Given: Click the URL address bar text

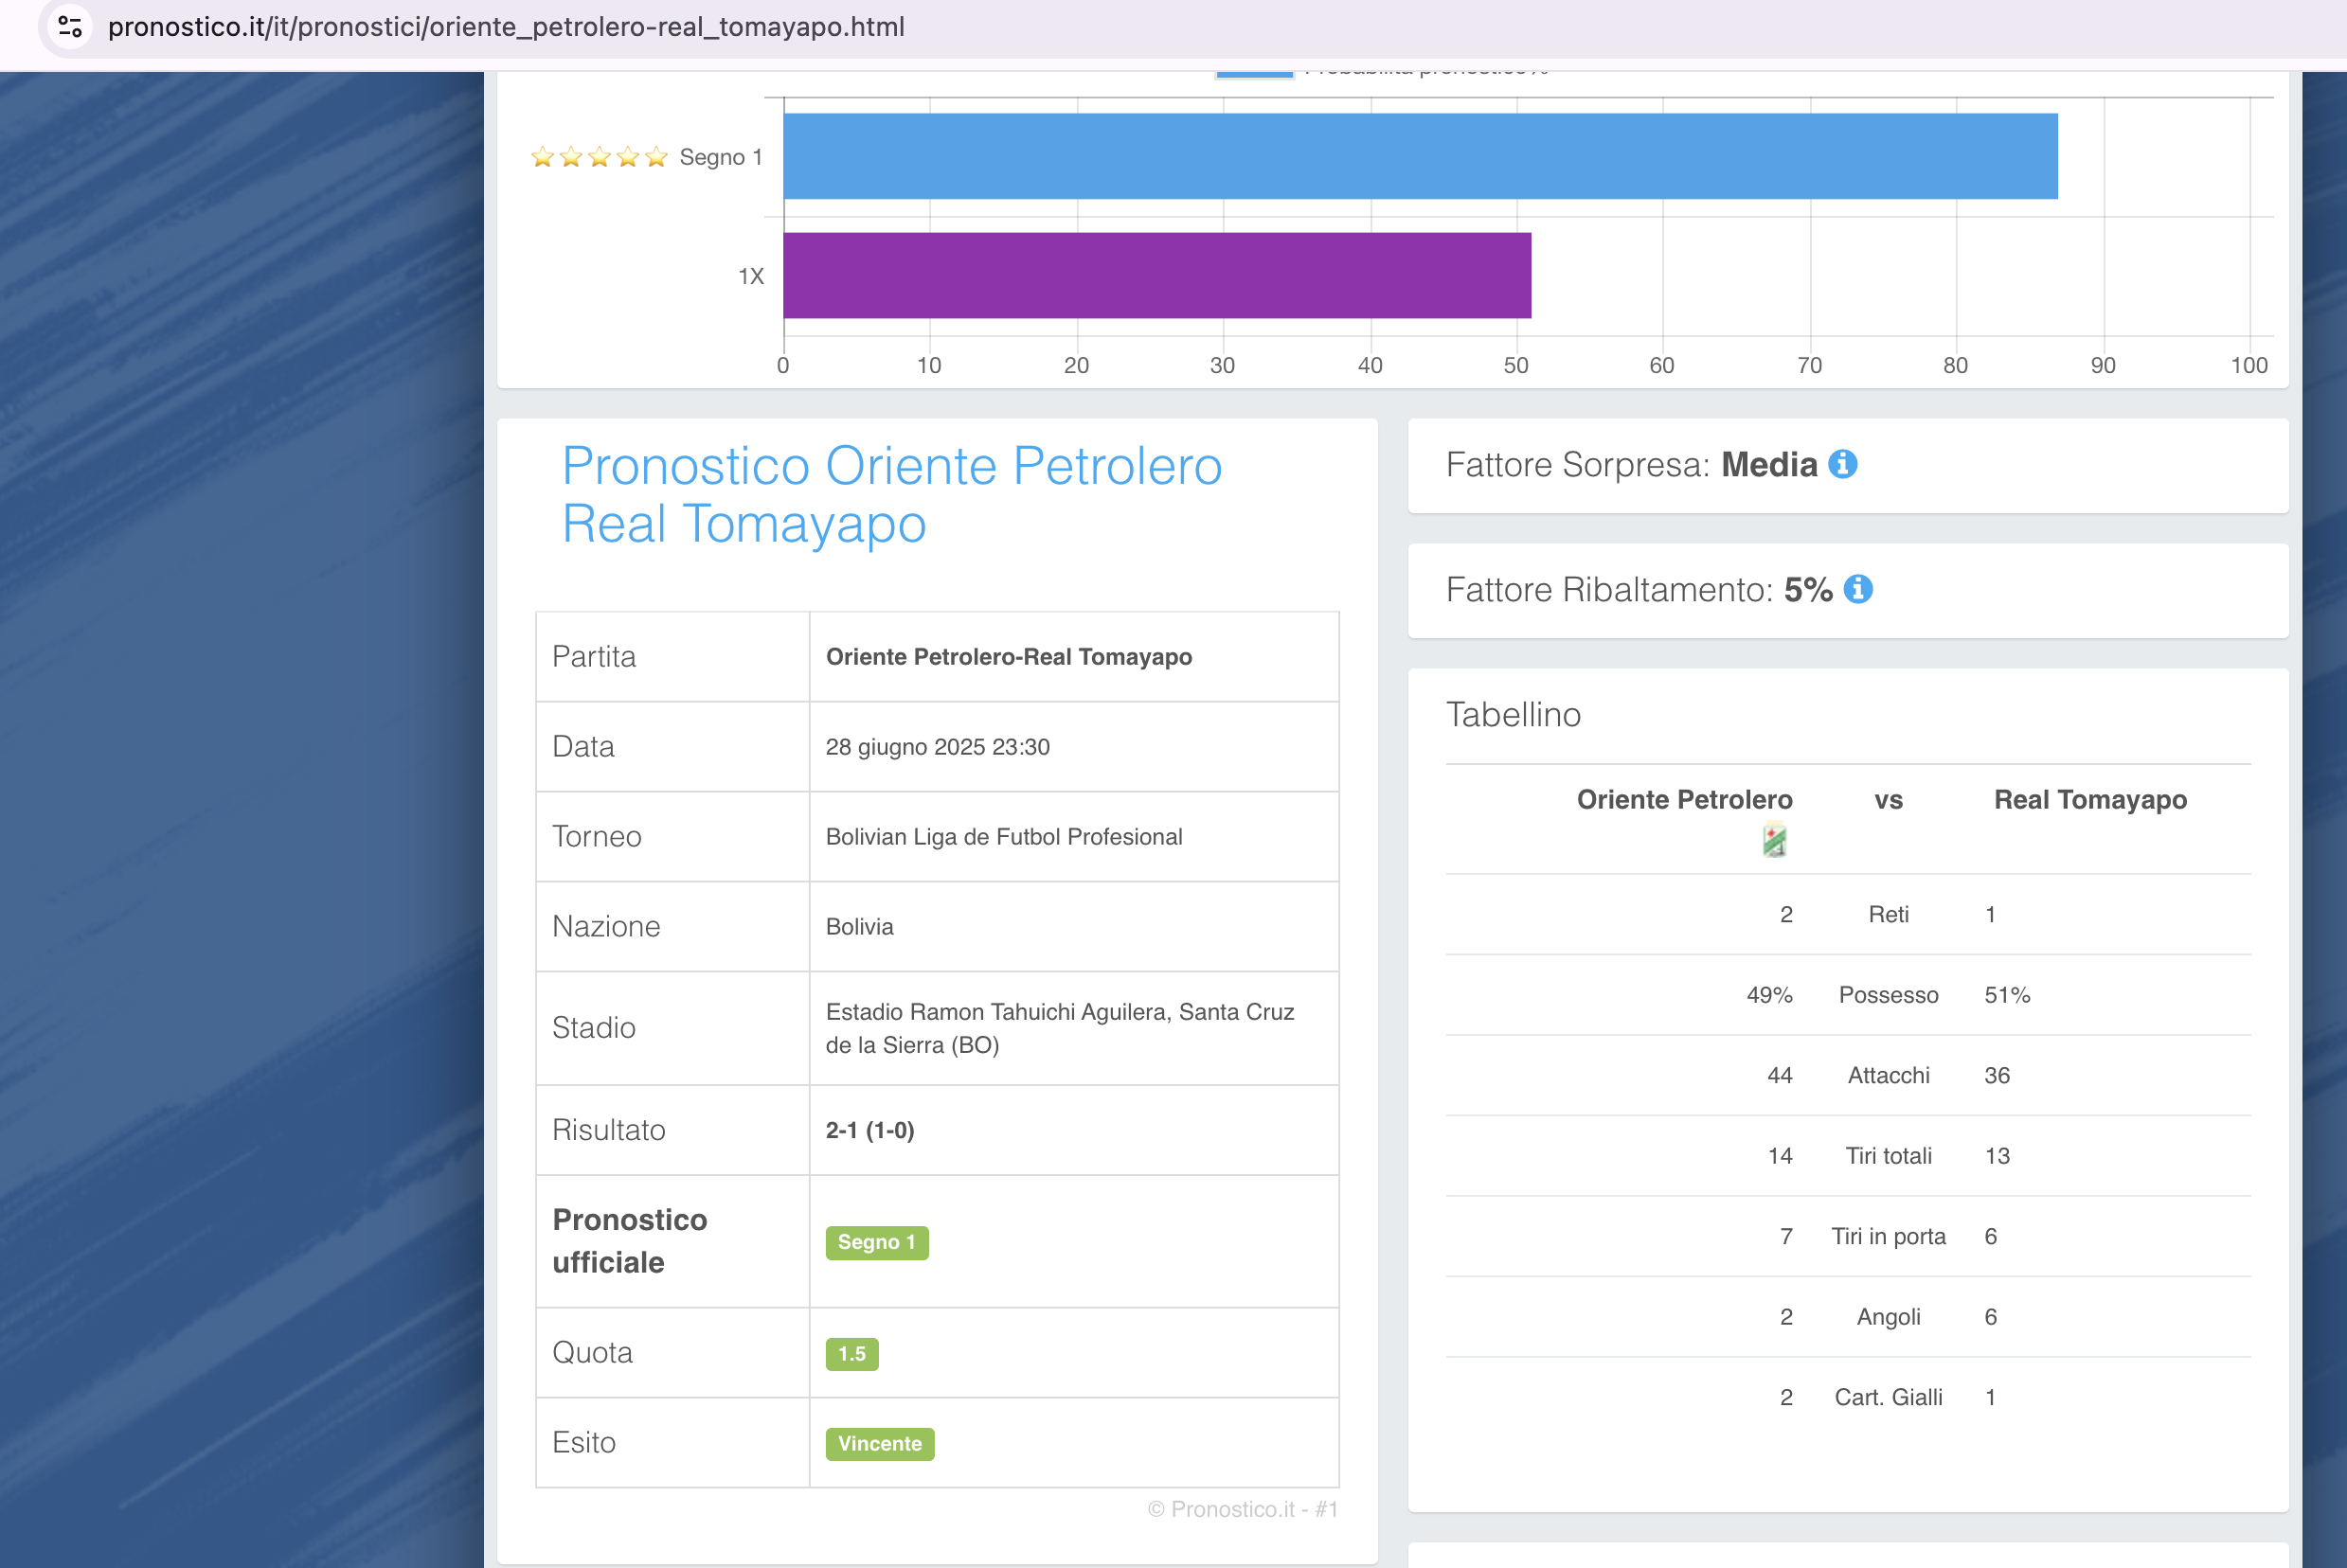Looking at the screenshot, I should pyautogui.click(x=506, y=27).
